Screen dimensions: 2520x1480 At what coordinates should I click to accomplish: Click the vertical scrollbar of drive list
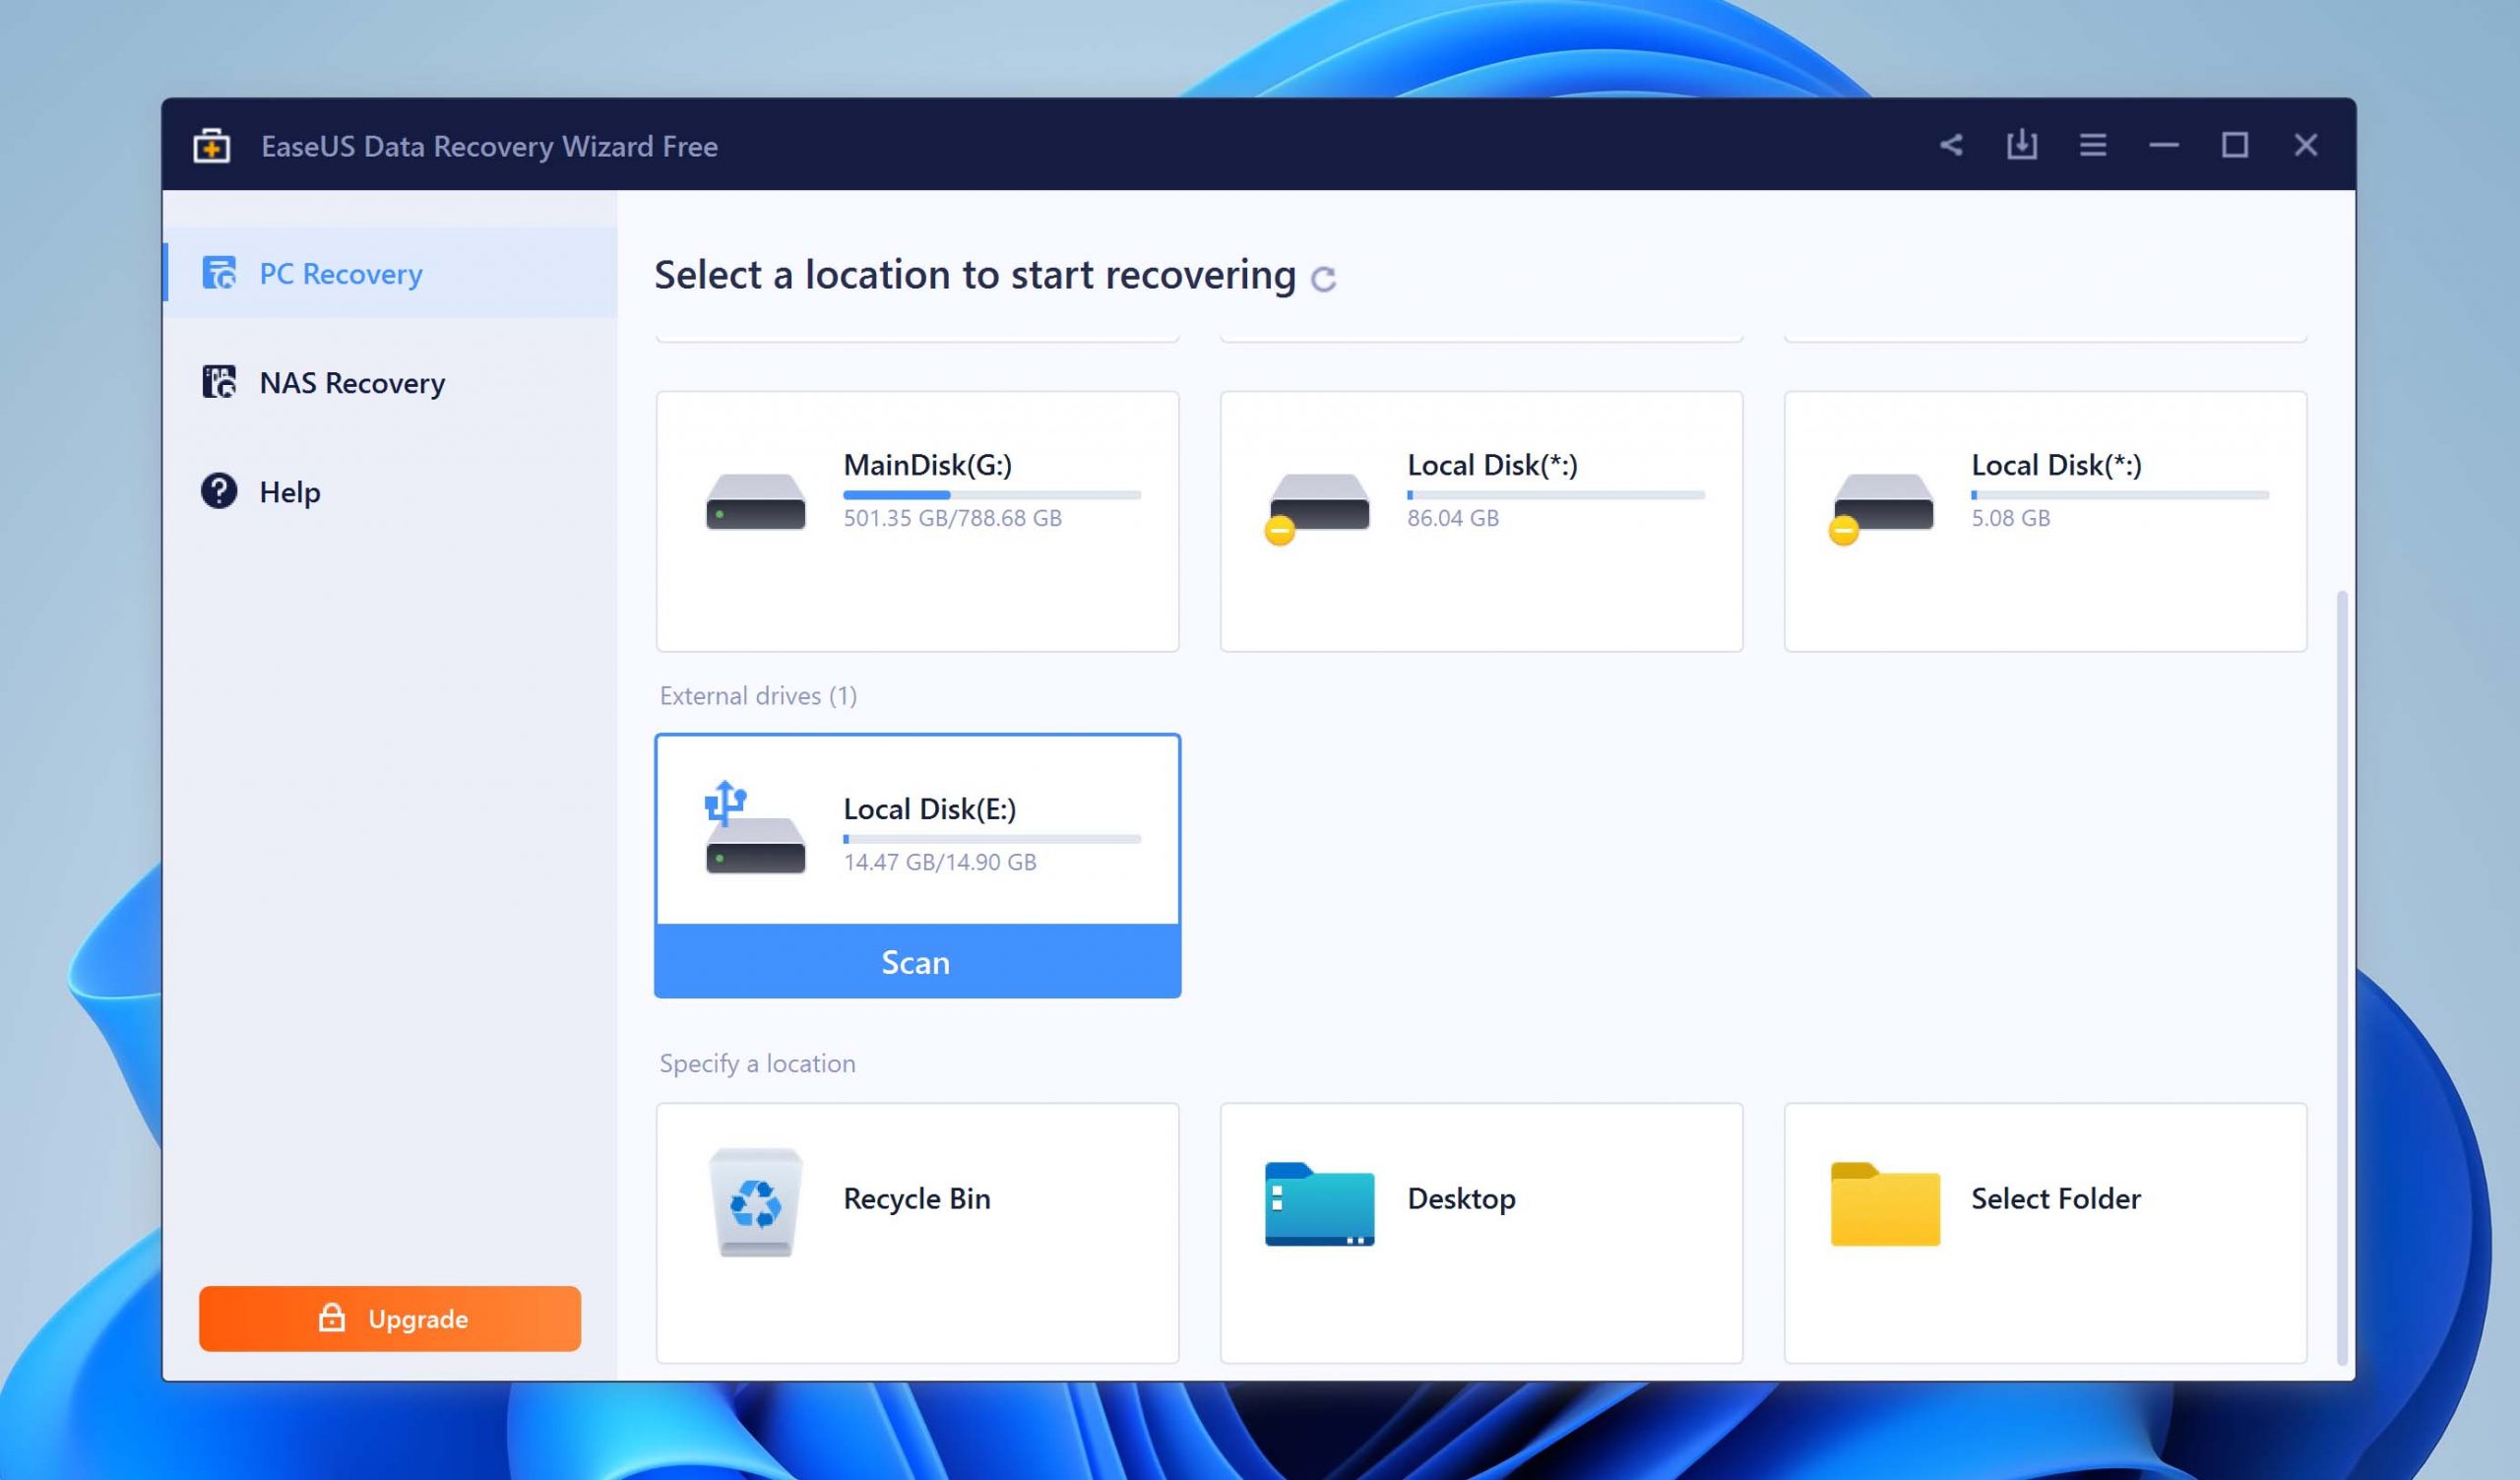tap(2341, 977)
